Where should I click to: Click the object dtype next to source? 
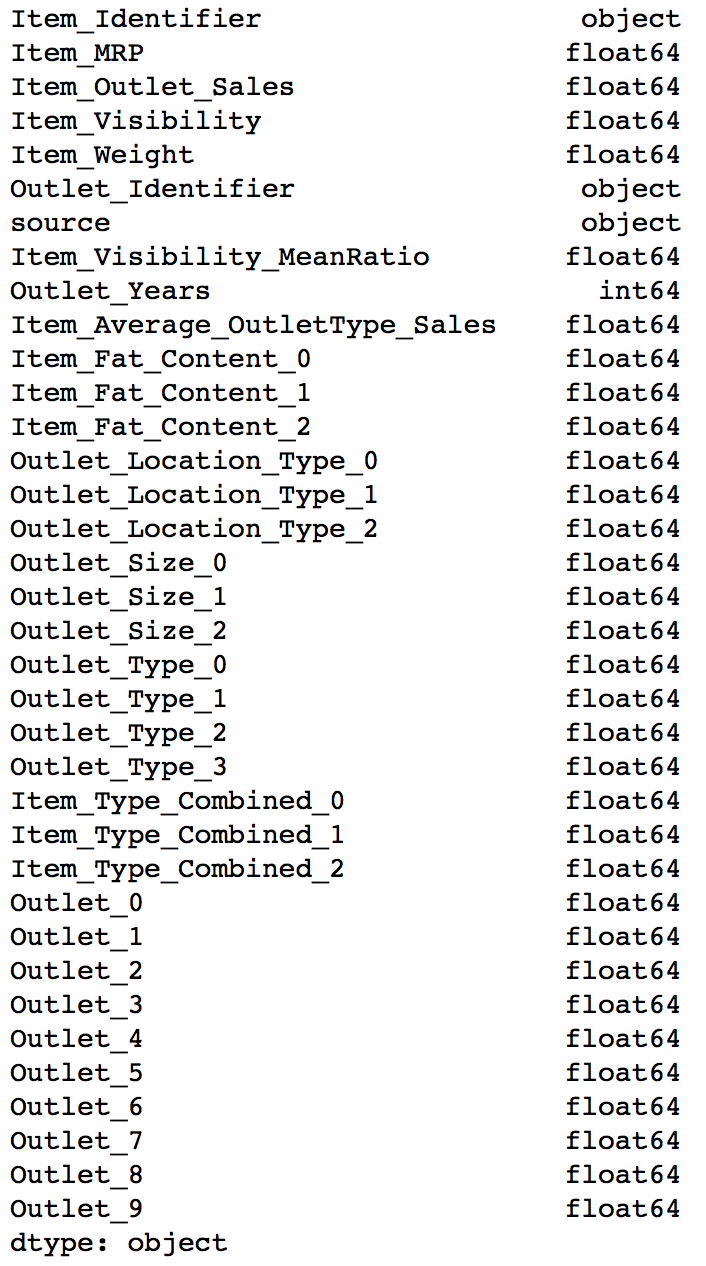coord(630,223)
